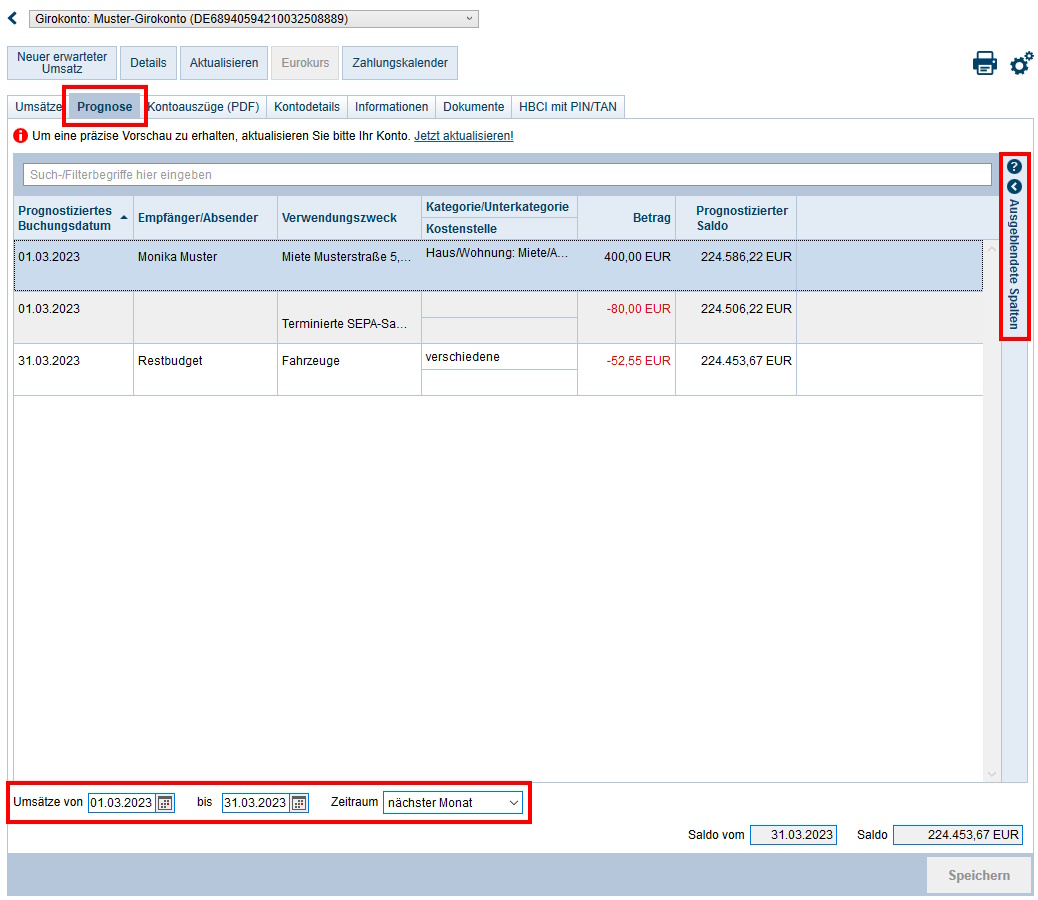1038x900 pixels.
Task: Click Neuer erwarteter Umsatz button
Action: [x=62, y=63]
